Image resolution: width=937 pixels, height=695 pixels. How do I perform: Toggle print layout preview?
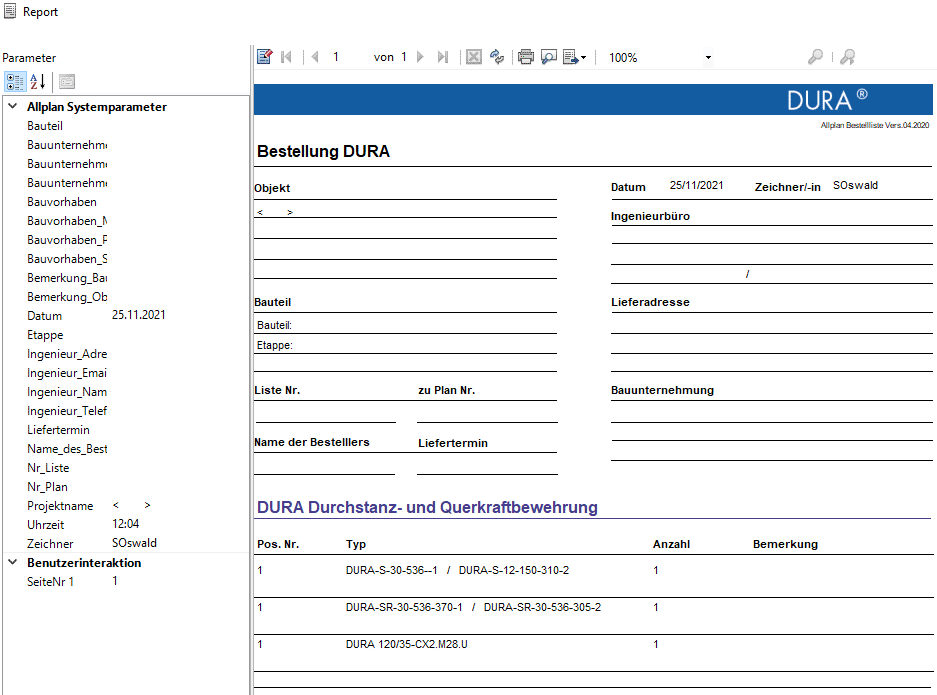549,57
